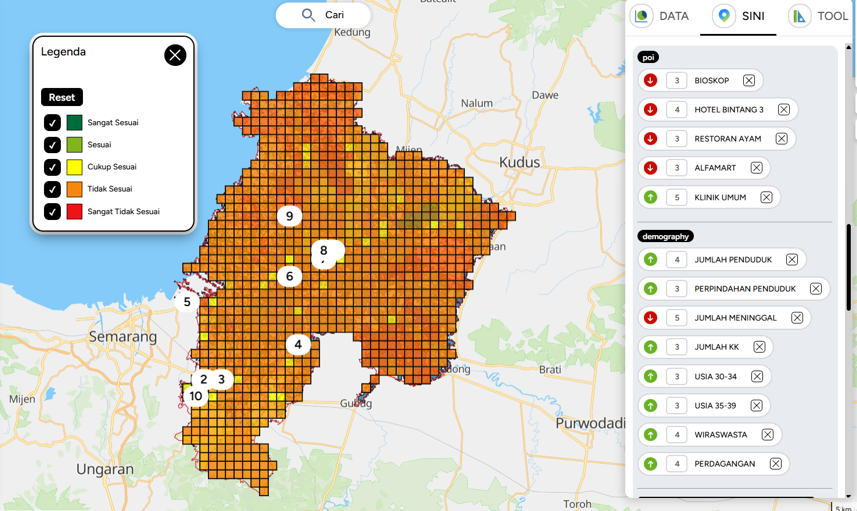857x511 pixels.
Task: Click the orange Tidak Sesuai color swatch
Action: [x=74, y=189]
